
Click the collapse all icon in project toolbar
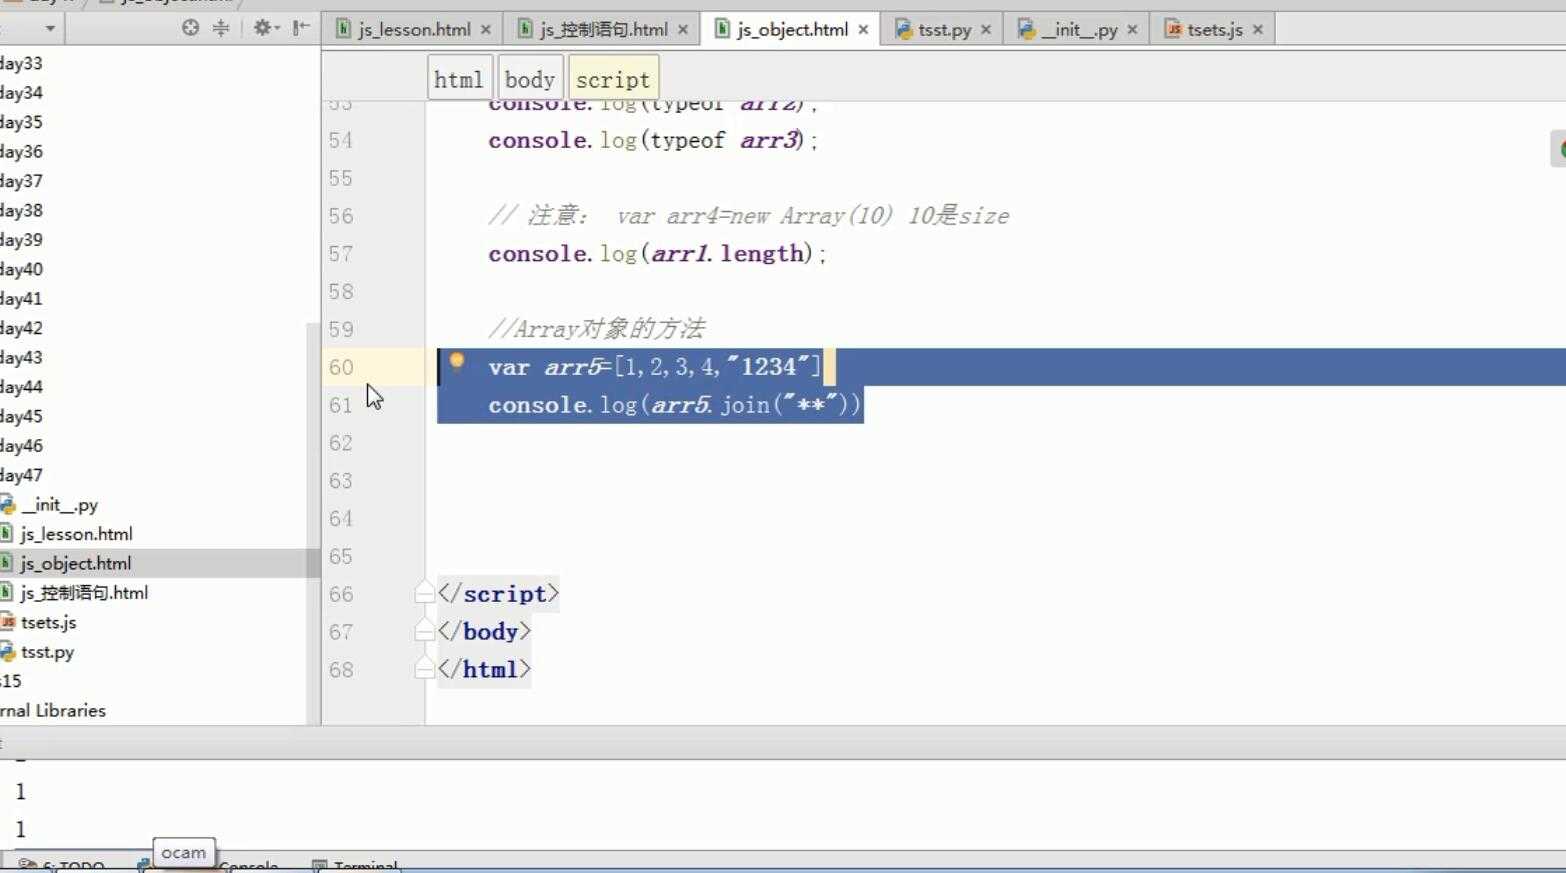point(221,28)
